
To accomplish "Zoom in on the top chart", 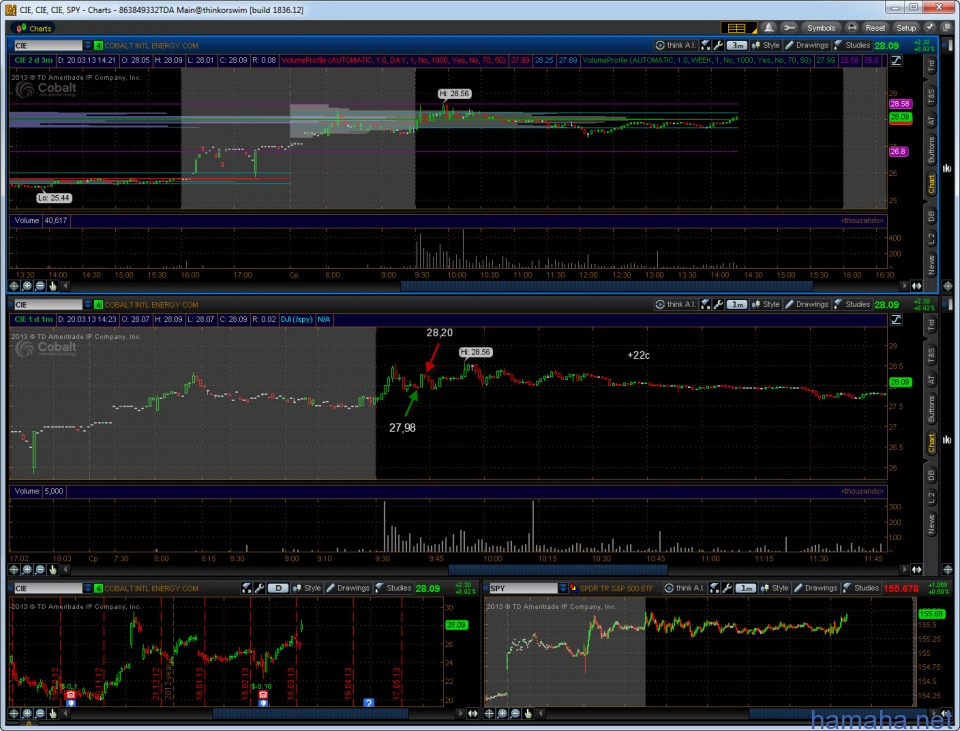I will pos(27,286).
